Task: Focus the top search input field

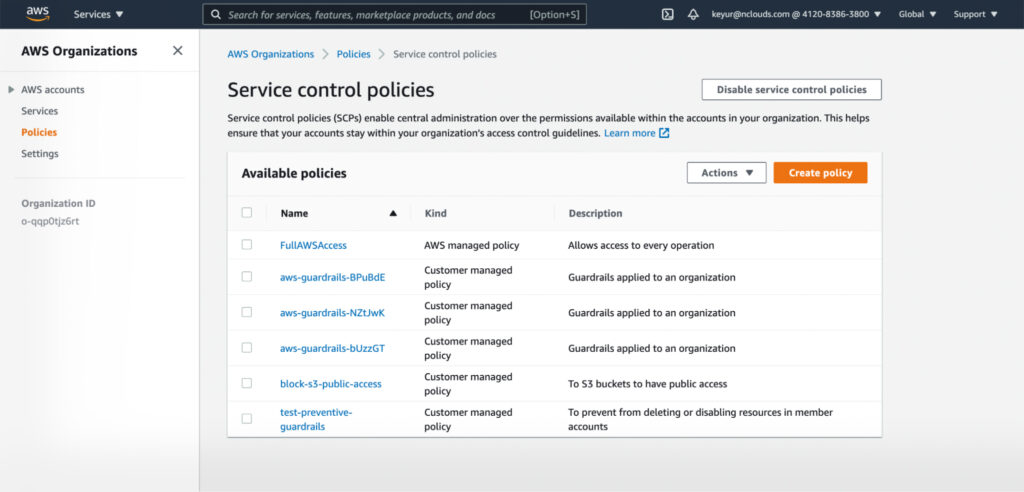Action: [x=394, y=14]
